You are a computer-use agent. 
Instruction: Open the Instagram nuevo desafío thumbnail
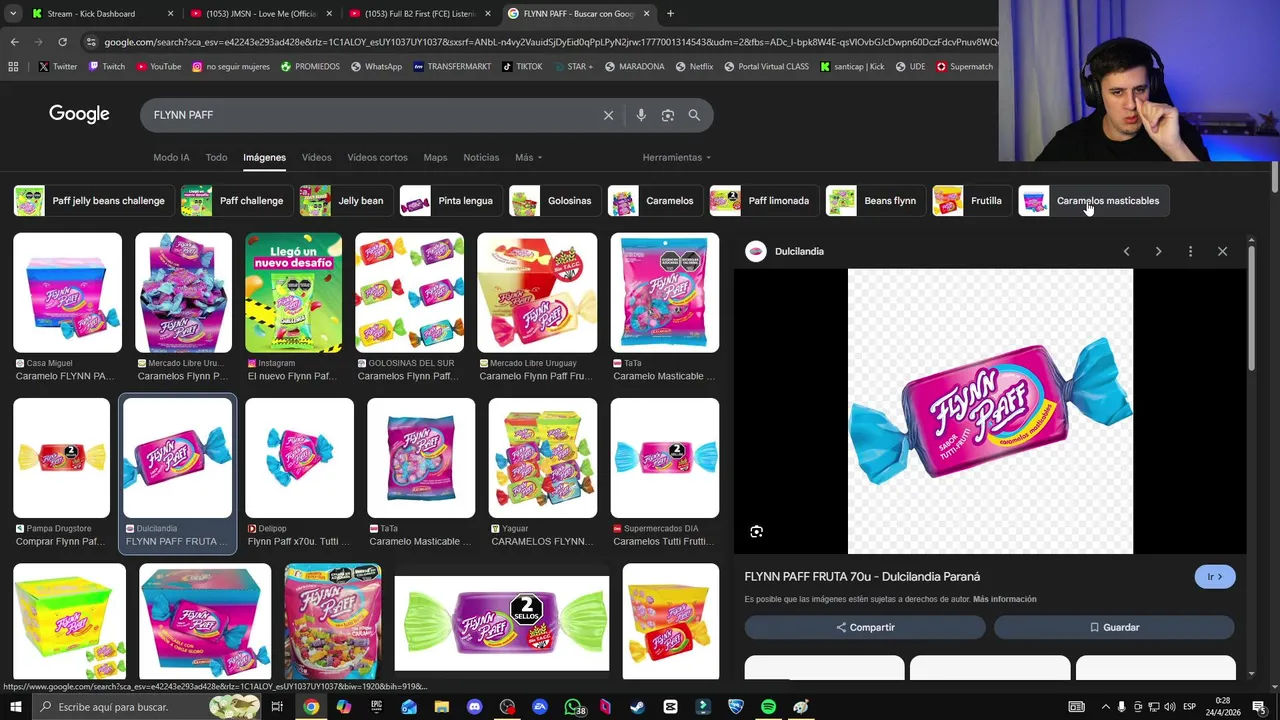coord(293,293)
